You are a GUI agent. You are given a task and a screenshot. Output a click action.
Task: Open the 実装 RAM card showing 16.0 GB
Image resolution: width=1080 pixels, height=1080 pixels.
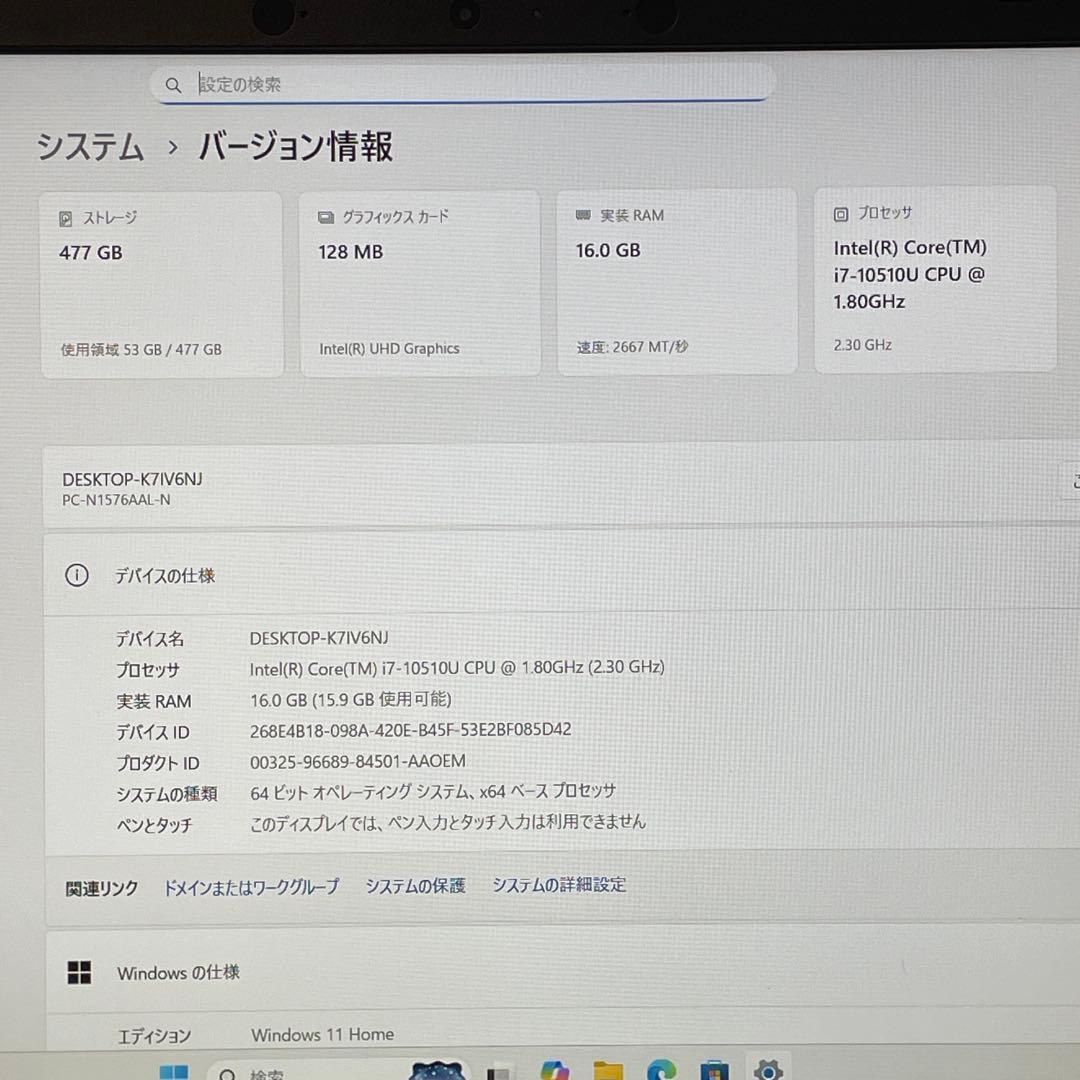pyautogui.click(x=677, y=282)
